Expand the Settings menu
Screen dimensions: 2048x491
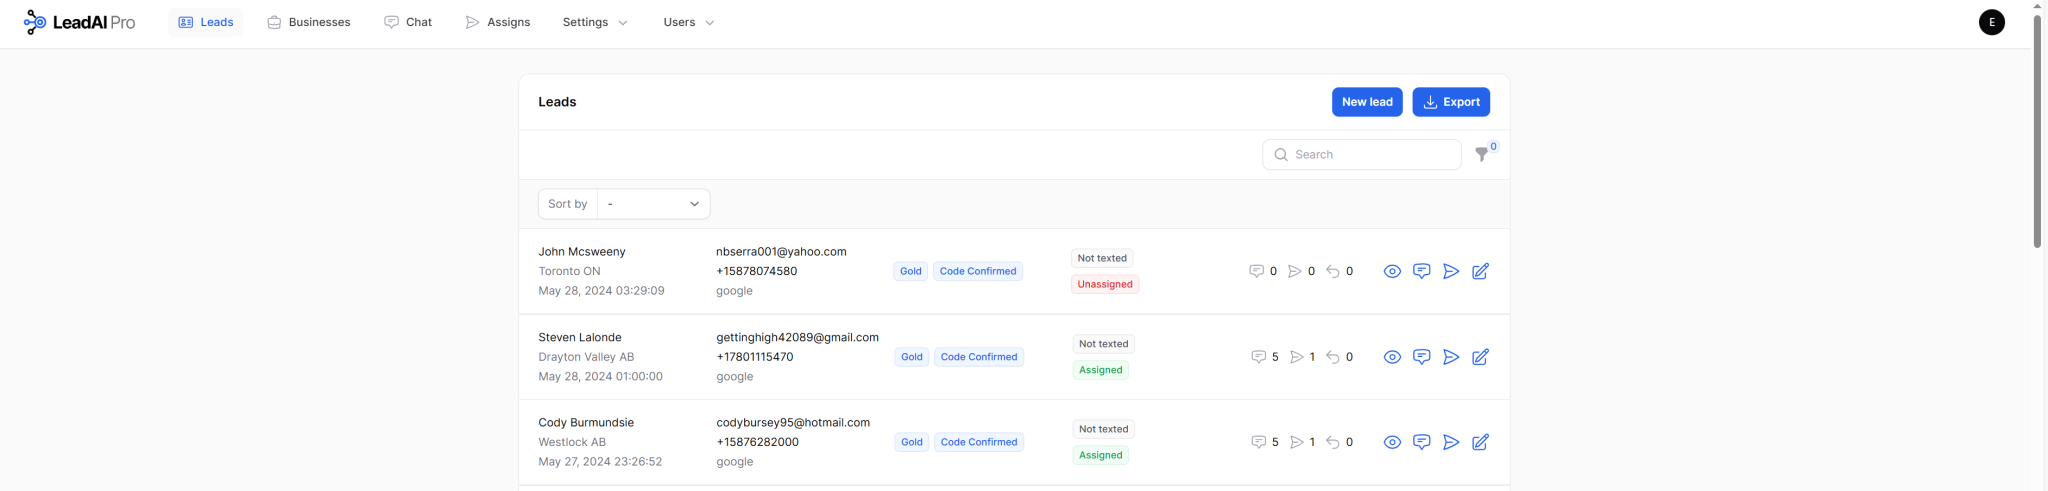click(x=595, y=22)
